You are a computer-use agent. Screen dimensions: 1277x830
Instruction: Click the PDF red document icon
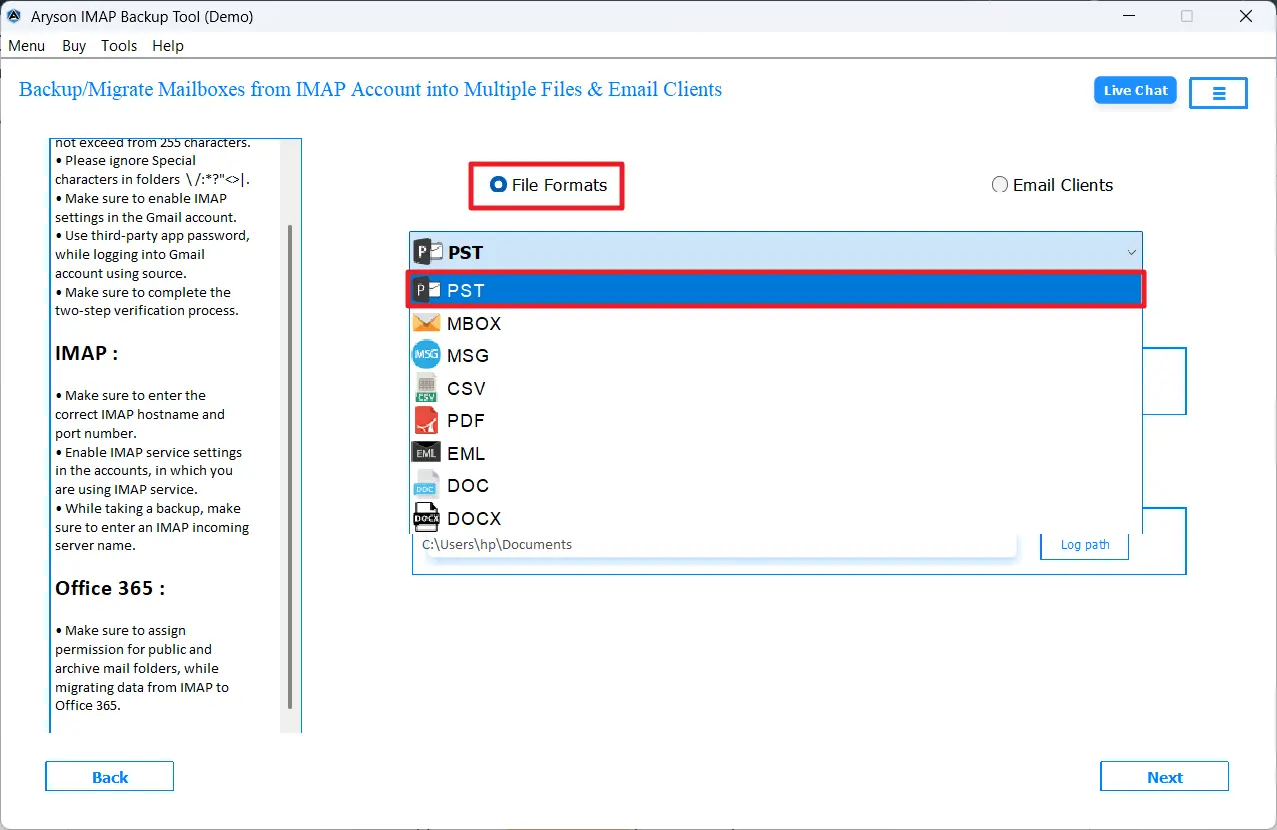point(427,420)
